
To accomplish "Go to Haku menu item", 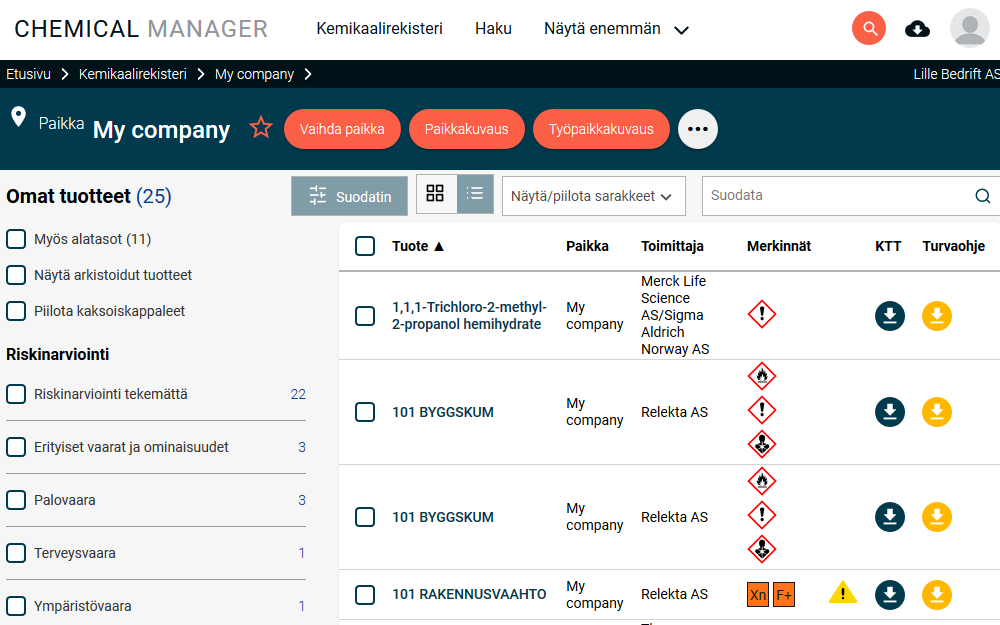I will [x=493, y=29].
